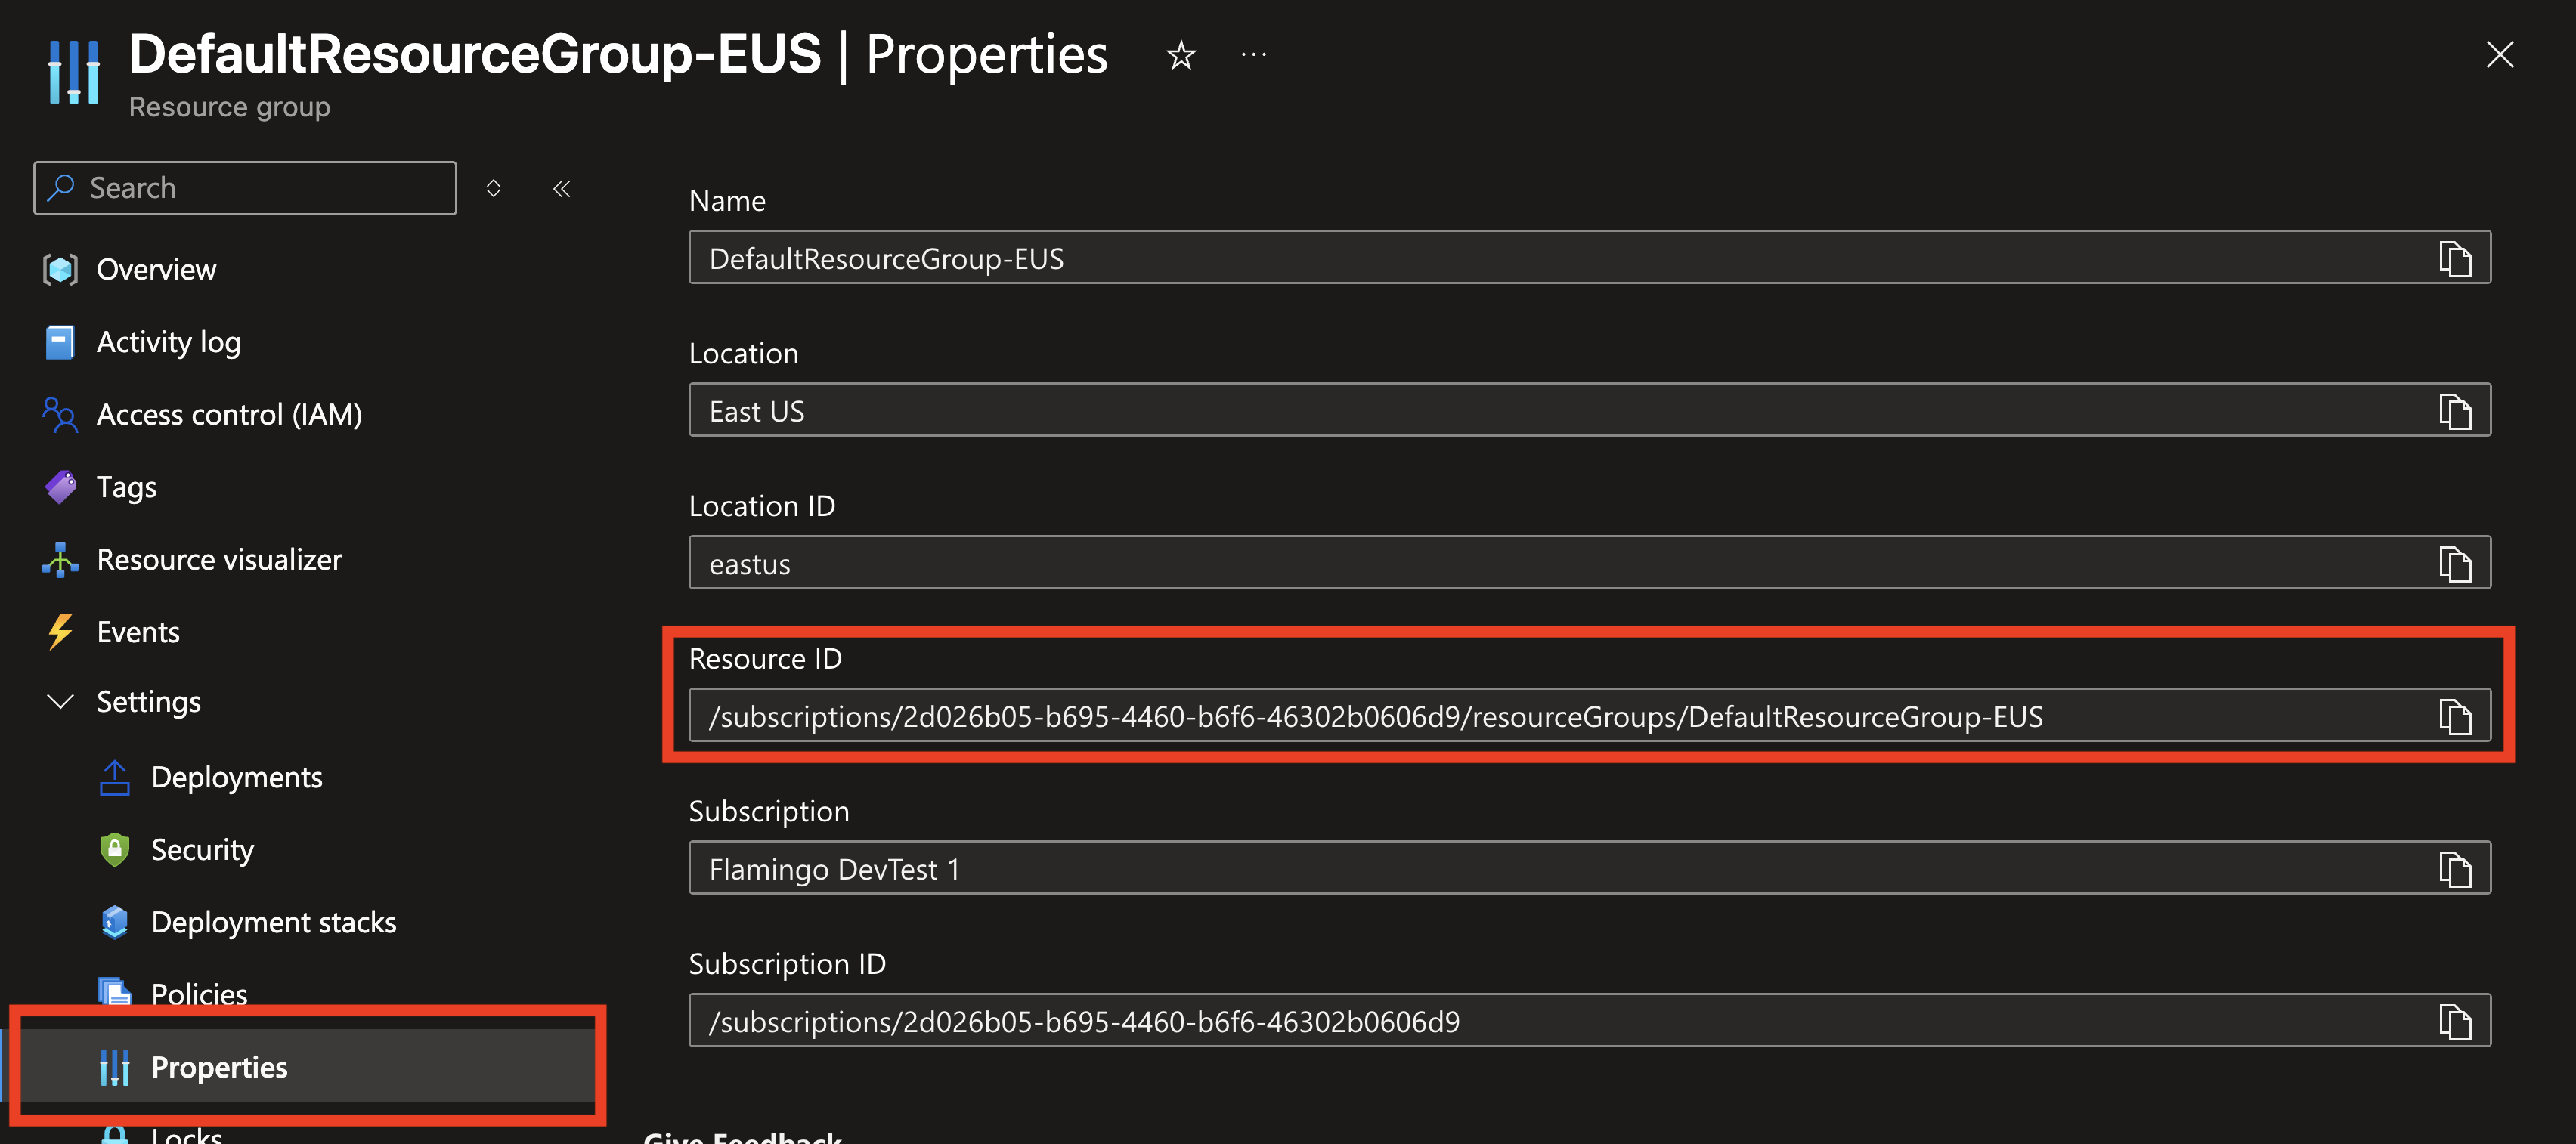Copy the Name field value
This screenshot has width=2576, height=1144.
point(2454,259)
